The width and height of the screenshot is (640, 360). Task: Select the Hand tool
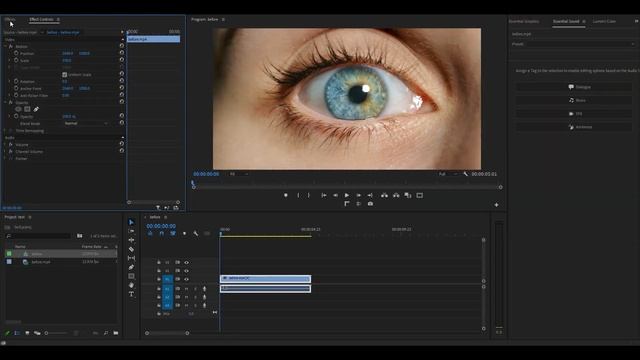pyautogui.click(x=131, y=285)
